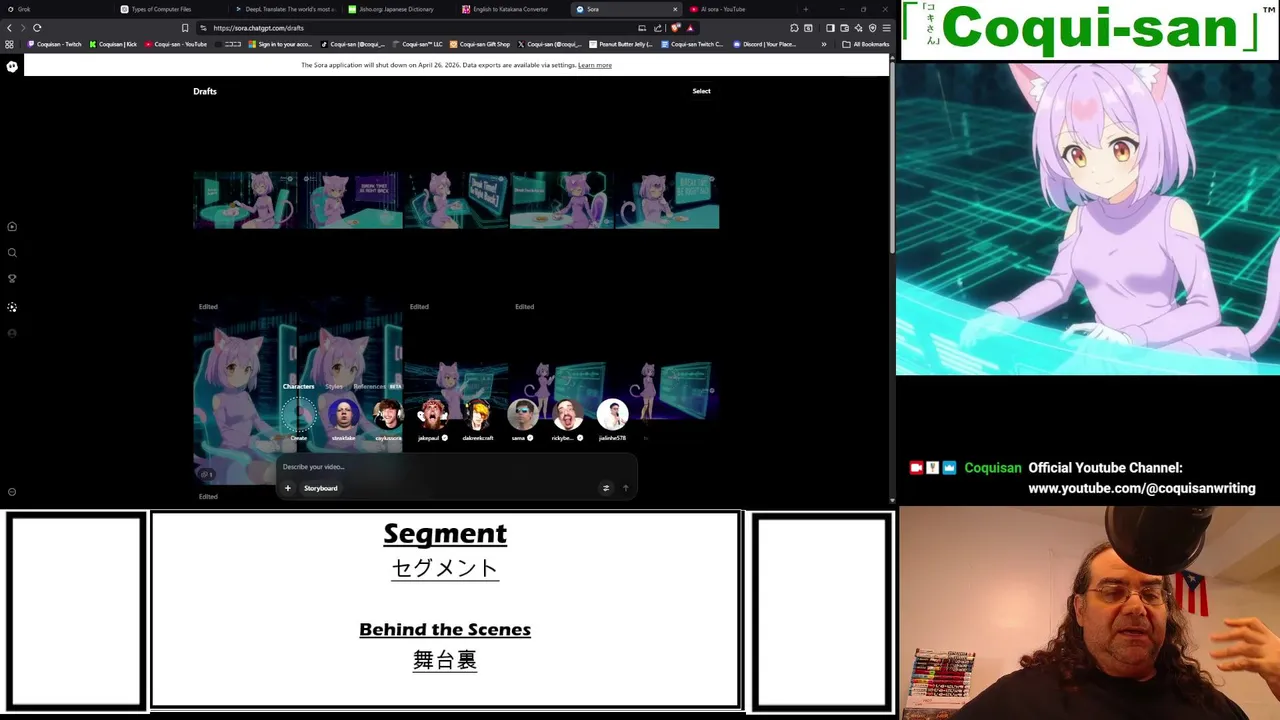Click the sora.chatgpt.com/drafts address bar
Viewport: 1280px width, 720px height.
point(420,28)
